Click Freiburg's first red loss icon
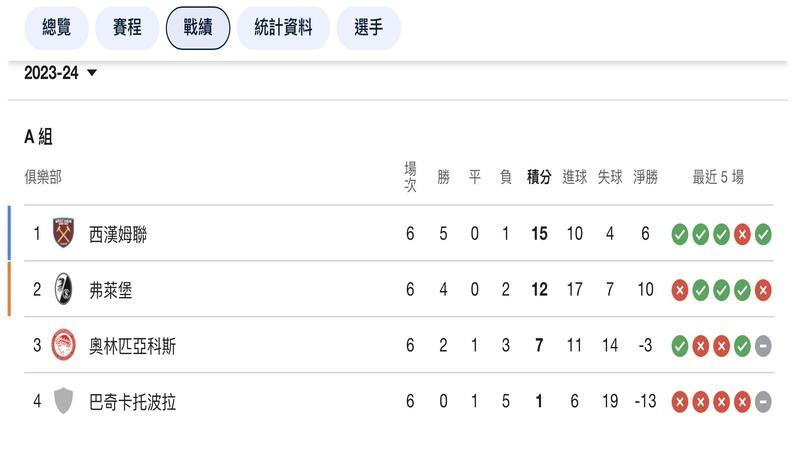The width and height of the screenshot is (800, 450). coord(680,290)
